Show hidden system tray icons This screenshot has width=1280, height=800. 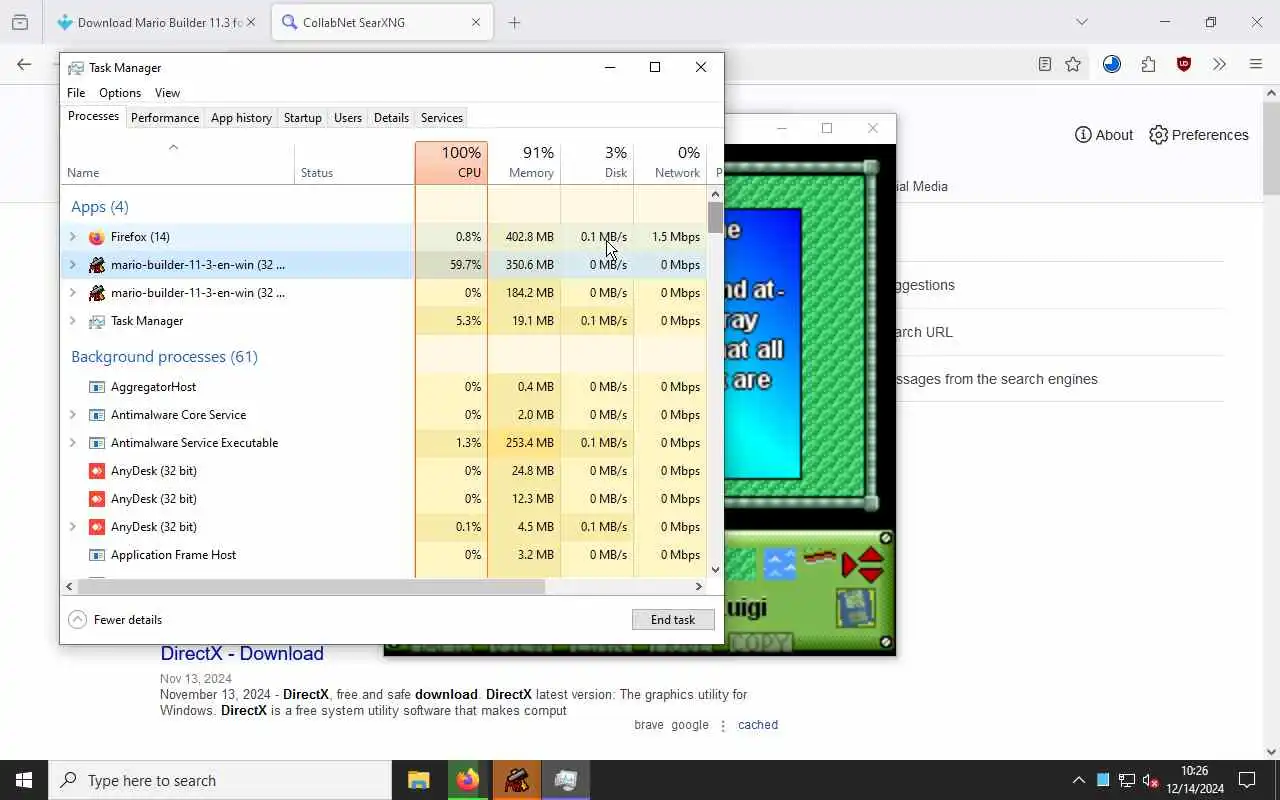(1078, 780)
